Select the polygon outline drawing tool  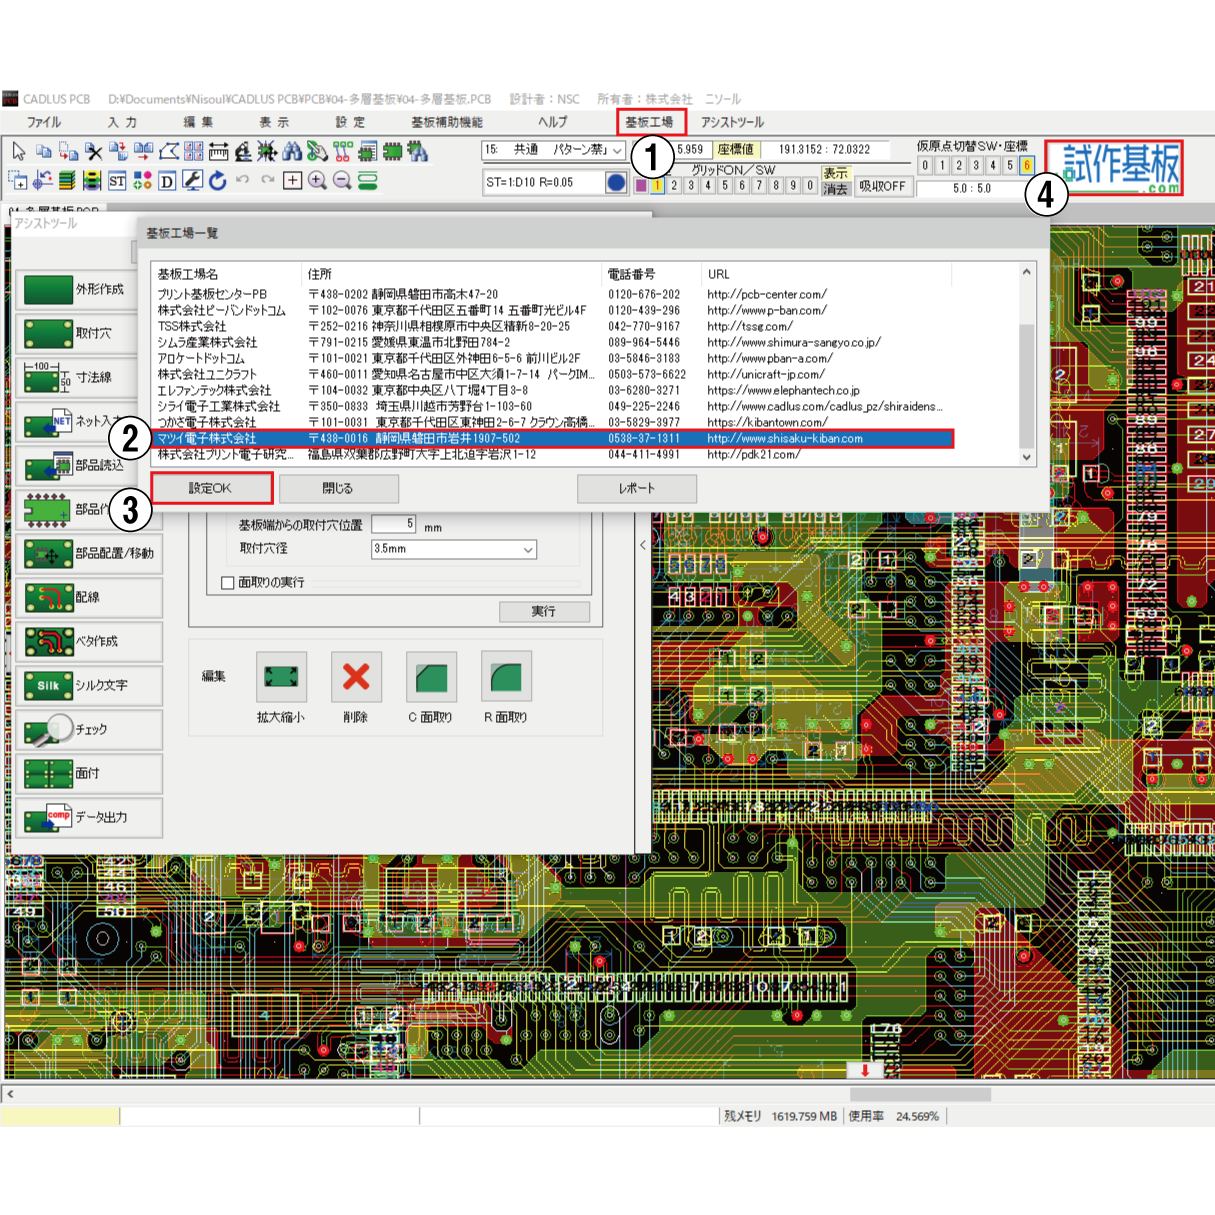(x=169, y=151)
